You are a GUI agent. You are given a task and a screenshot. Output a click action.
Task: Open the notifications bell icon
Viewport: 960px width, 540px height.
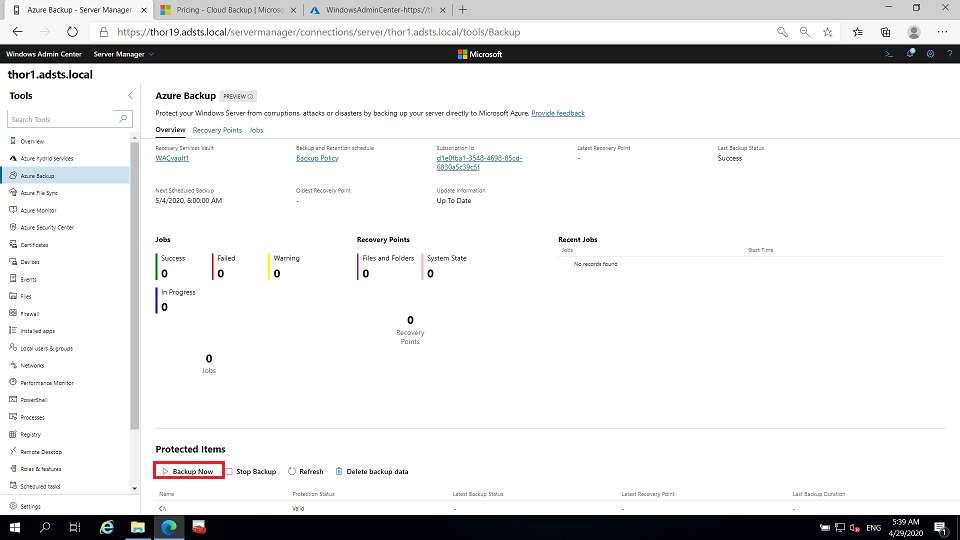910,54
